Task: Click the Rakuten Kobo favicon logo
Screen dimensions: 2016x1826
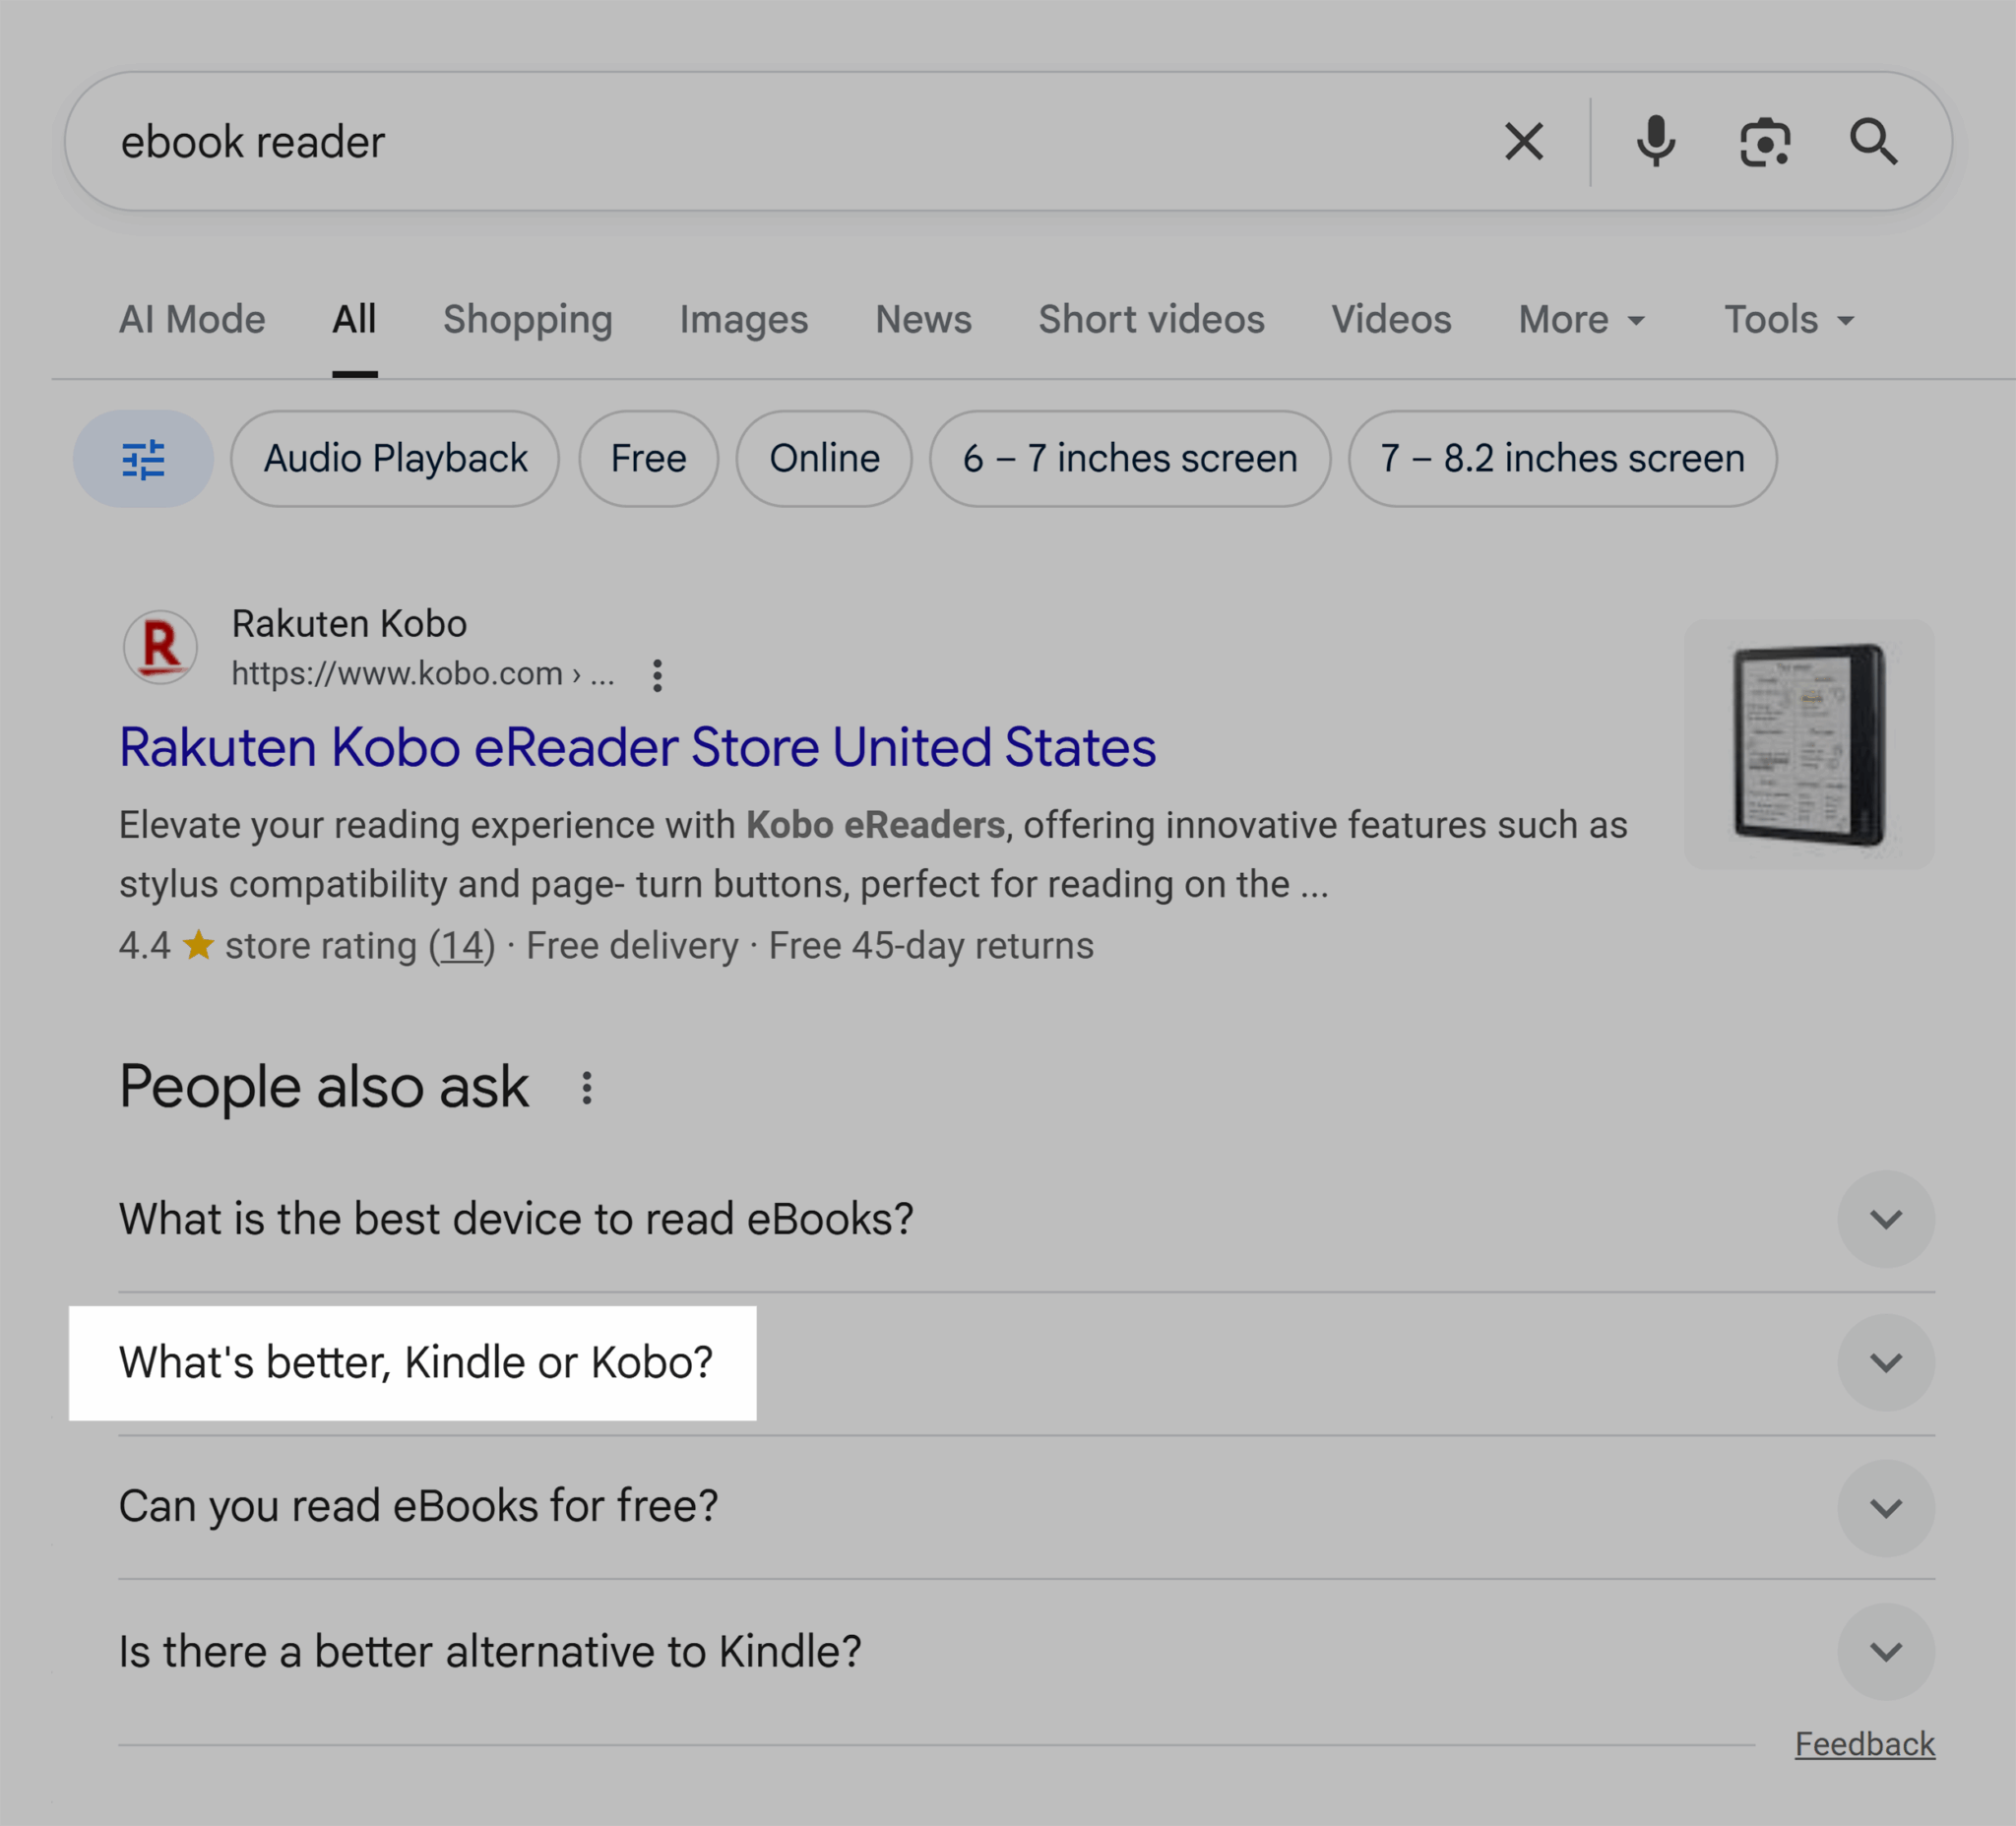Action: pos(160,648)
